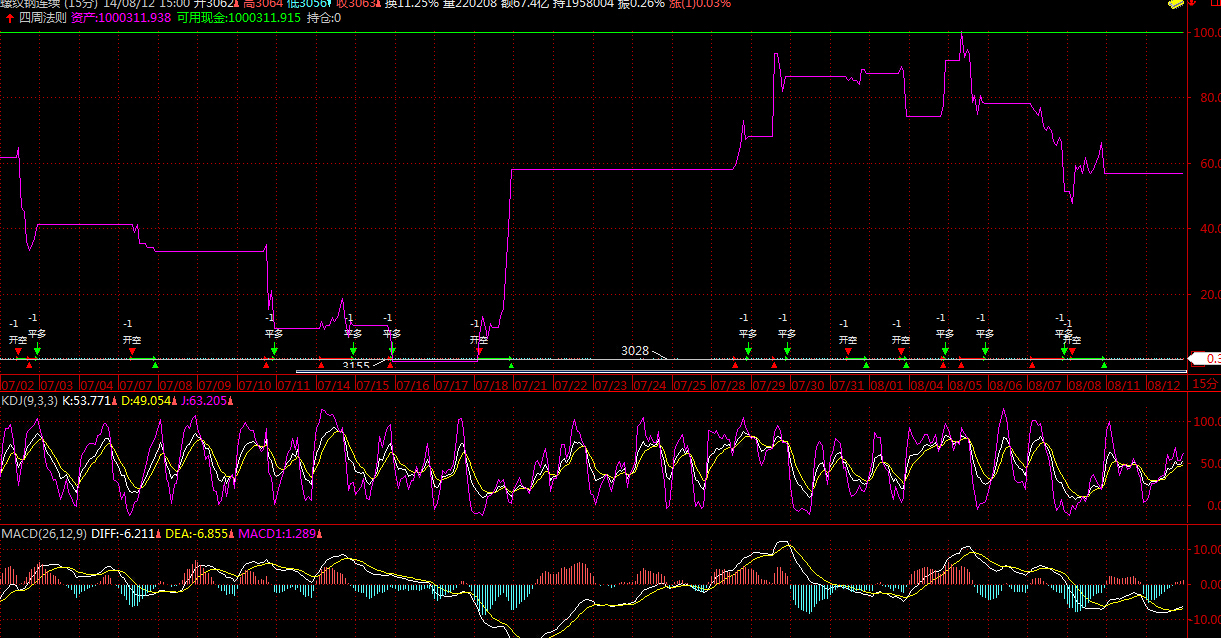Open the MACD(26,12,9) indicator label
Screen dimensions: 1221x638
44,534
